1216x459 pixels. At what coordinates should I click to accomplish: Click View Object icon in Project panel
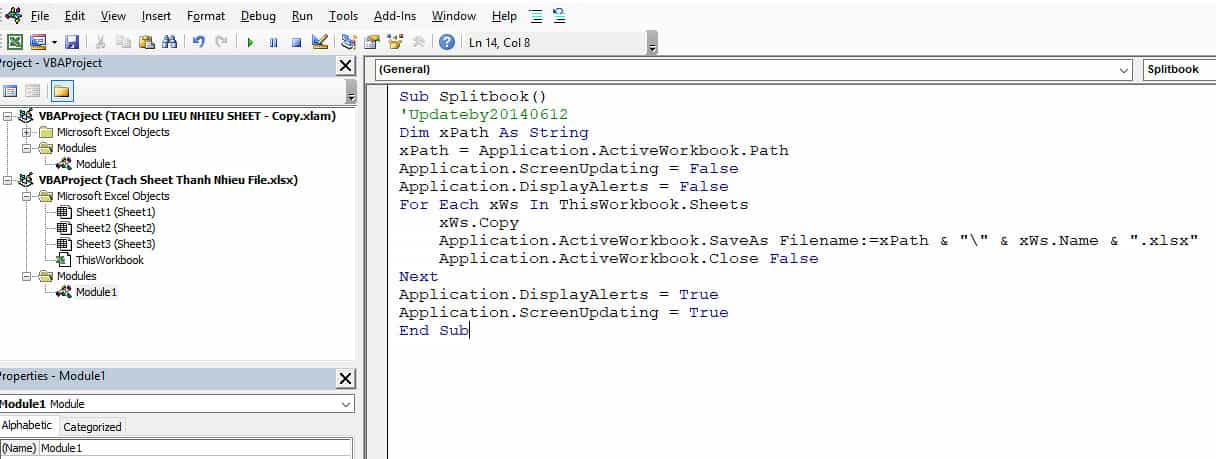pyautogui.click(x=33, y=91)
